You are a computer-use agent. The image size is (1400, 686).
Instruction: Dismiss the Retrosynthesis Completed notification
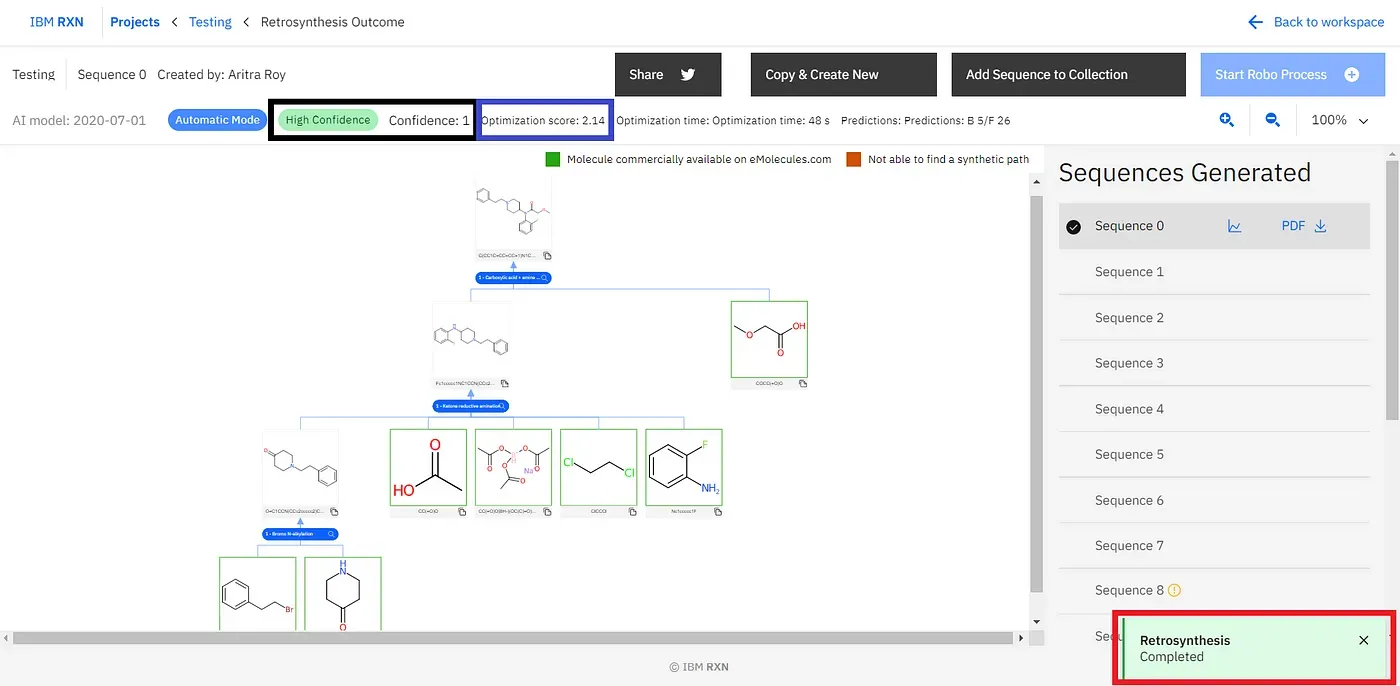pyautogui.click(x=1364, y=640)
